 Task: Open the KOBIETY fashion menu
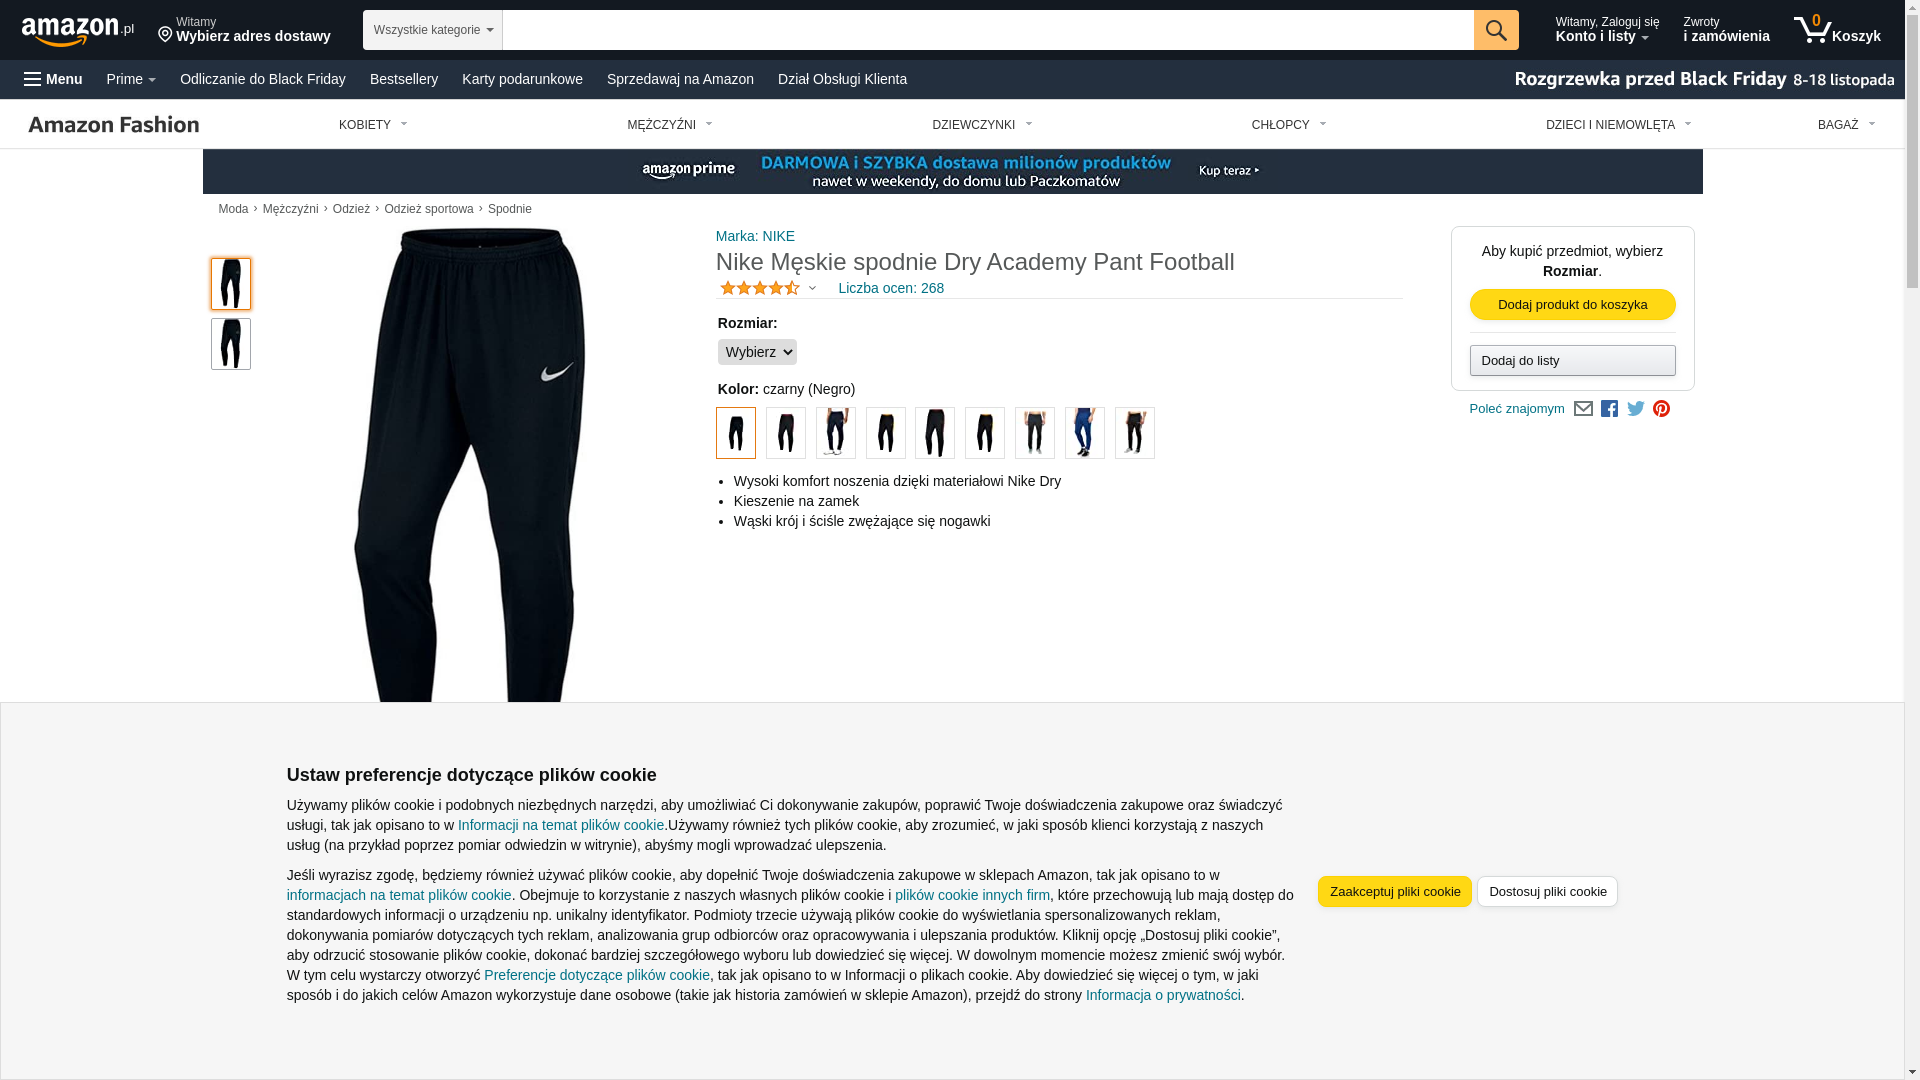click(x=373, y=125)
